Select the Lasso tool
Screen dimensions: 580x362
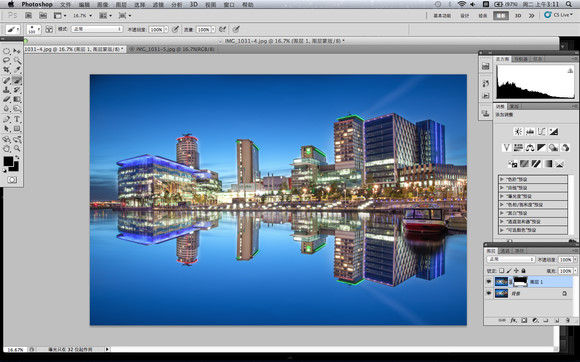7,60
